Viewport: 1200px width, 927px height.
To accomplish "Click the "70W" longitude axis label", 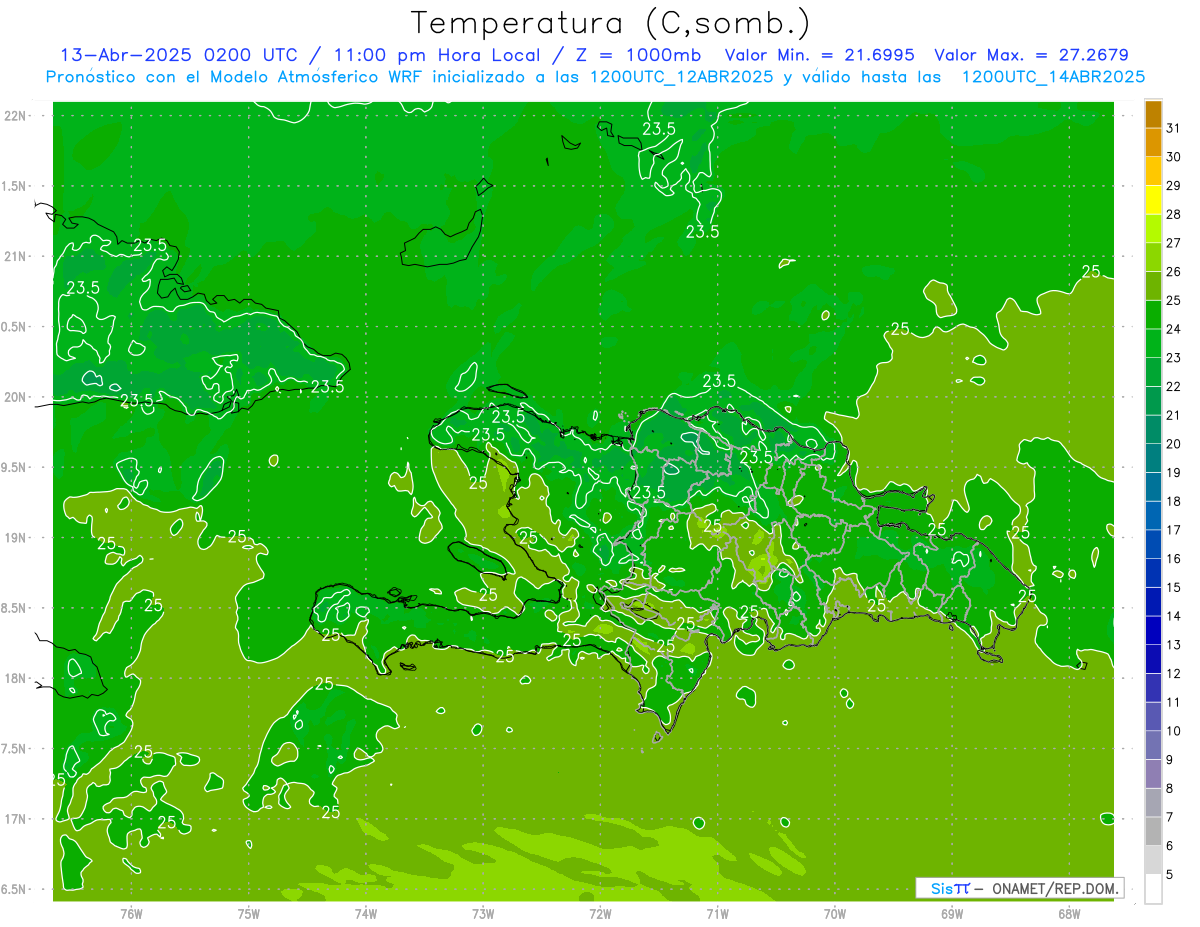I will (x=834, y=914).
